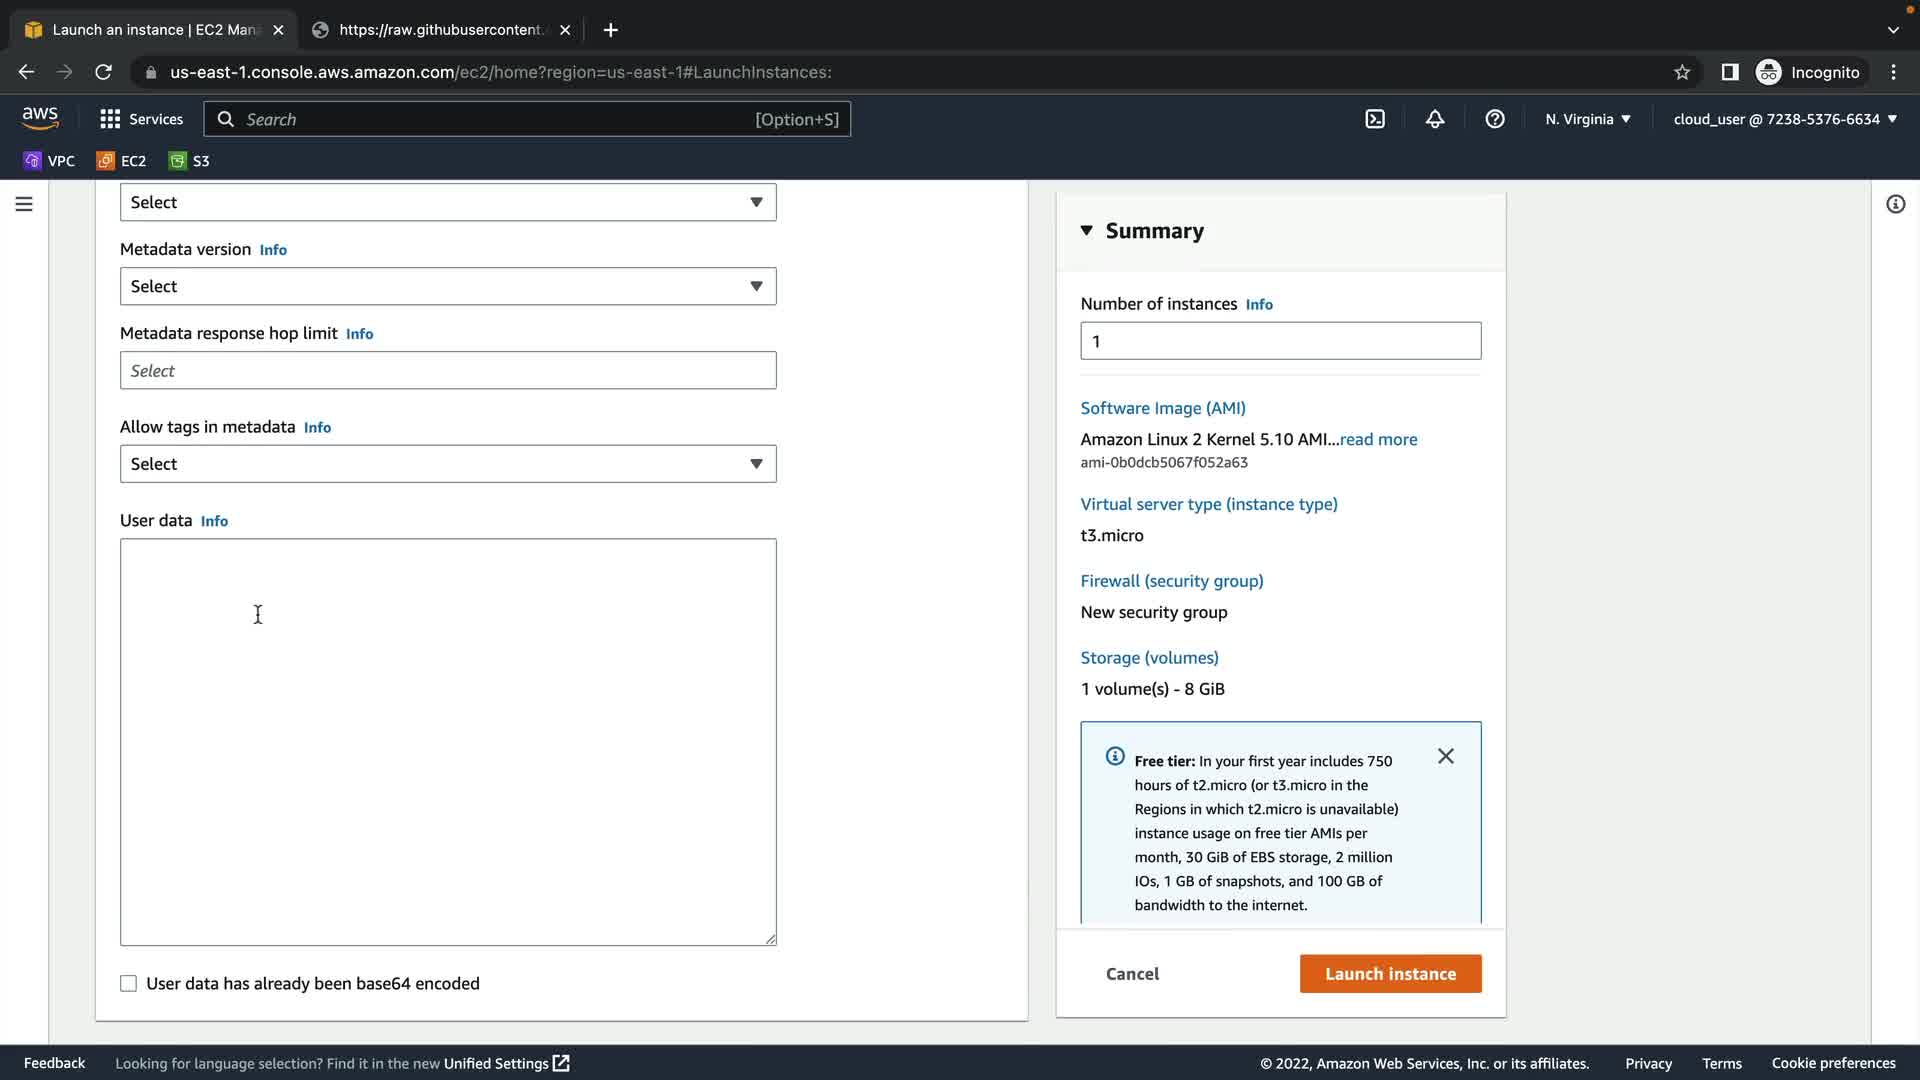This screenshot has width=1920, height=1080.
Task: Click inside the User data text area
Action: 448,742
